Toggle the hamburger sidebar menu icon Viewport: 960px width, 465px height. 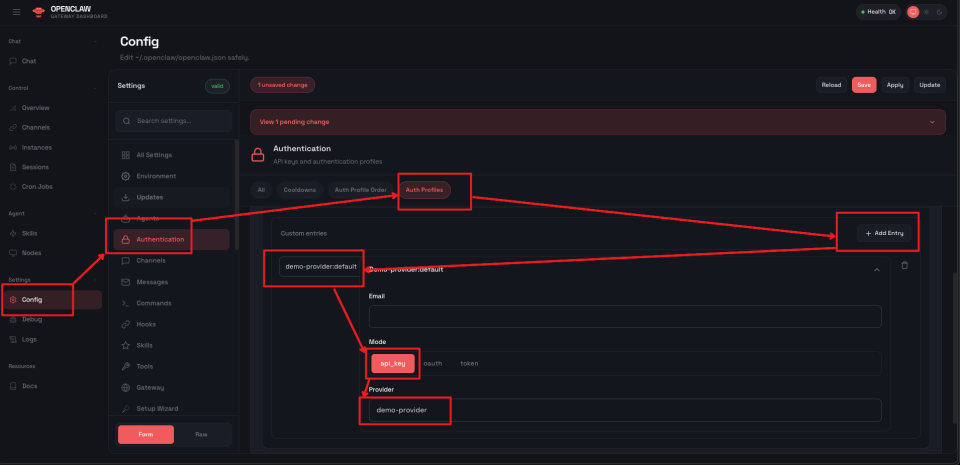(x=16, y=12)
